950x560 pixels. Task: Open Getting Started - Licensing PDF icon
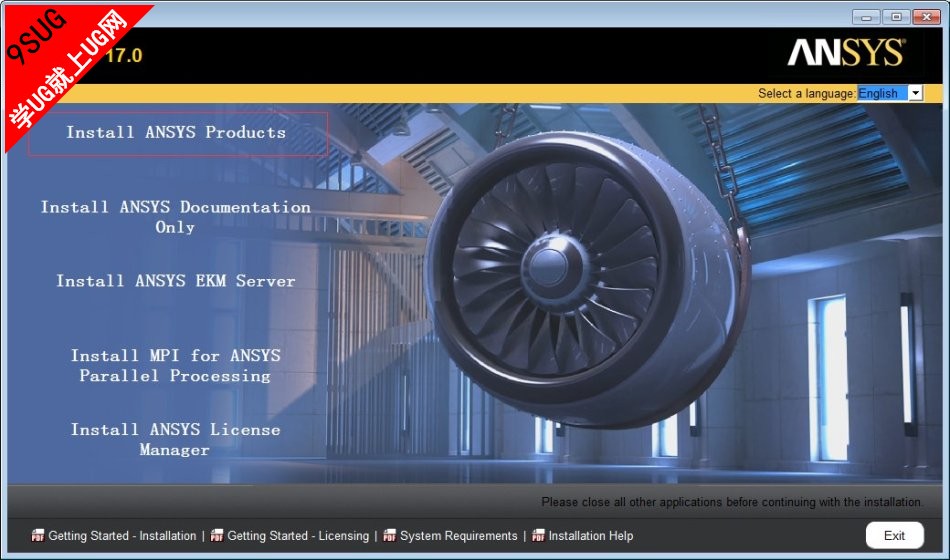click(217, 535)
